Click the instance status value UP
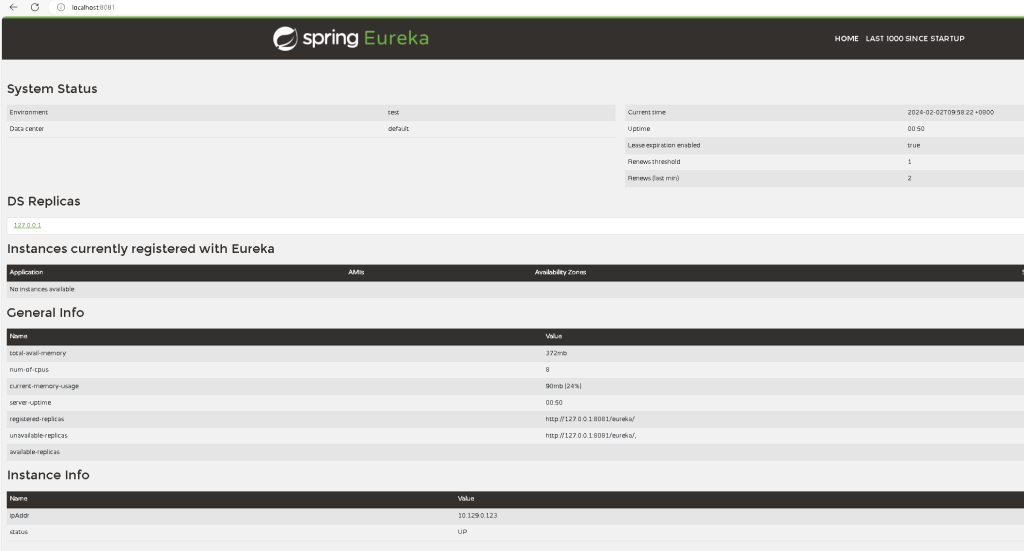This screenshot has width=1024, height=551. coord(462,531)
